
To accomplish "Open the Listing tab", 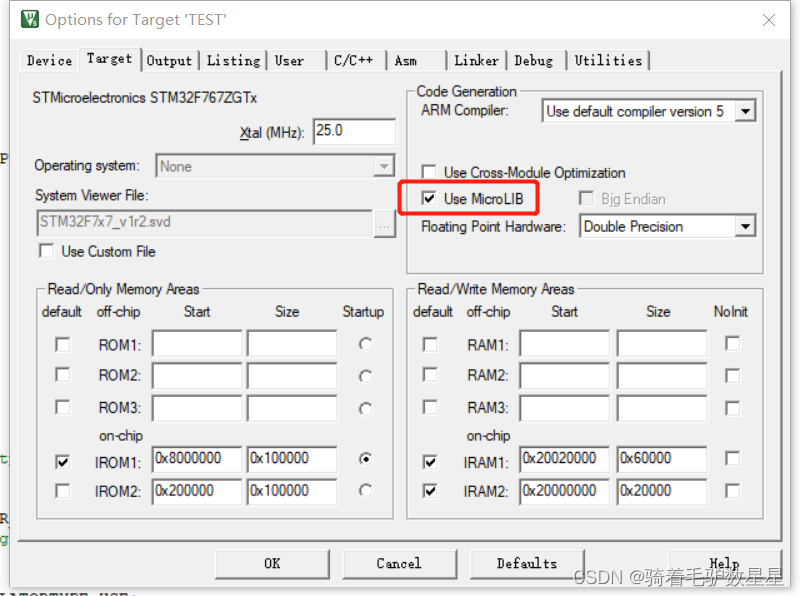I will 233,61.
